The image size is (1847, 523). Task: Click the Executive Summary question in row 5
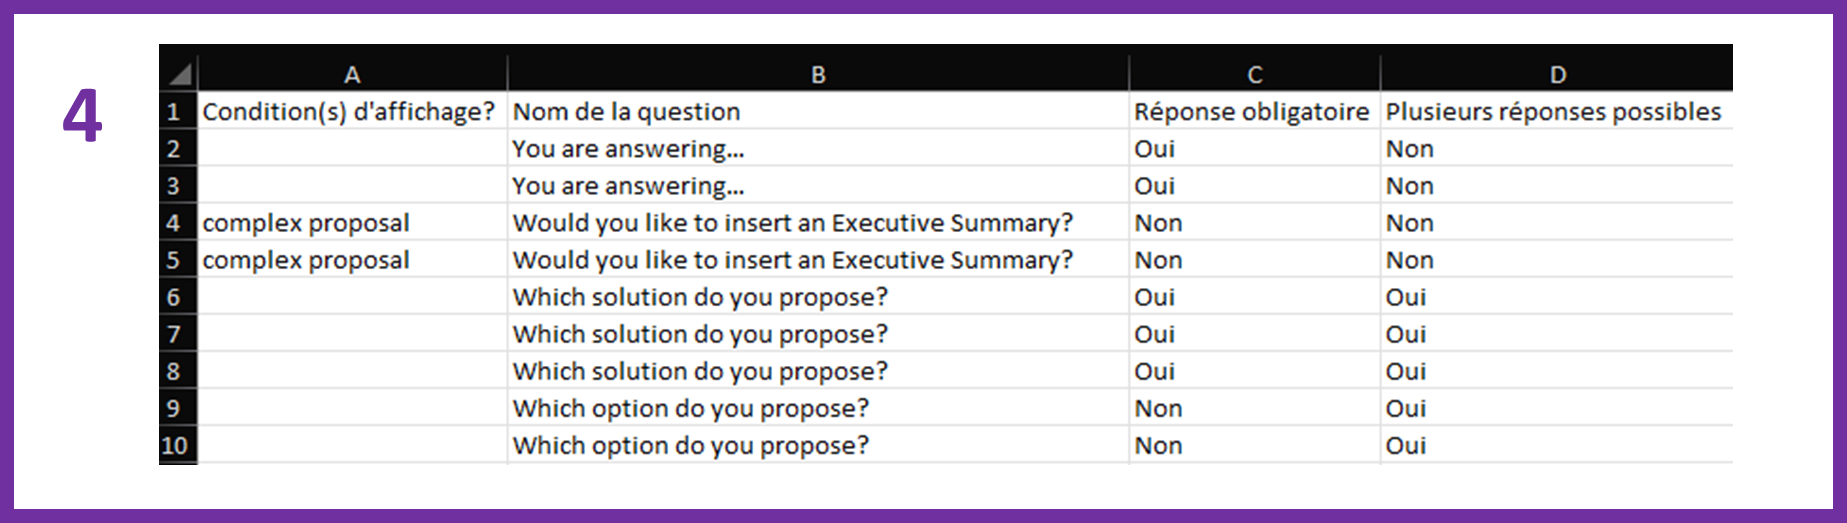[792, 260]
